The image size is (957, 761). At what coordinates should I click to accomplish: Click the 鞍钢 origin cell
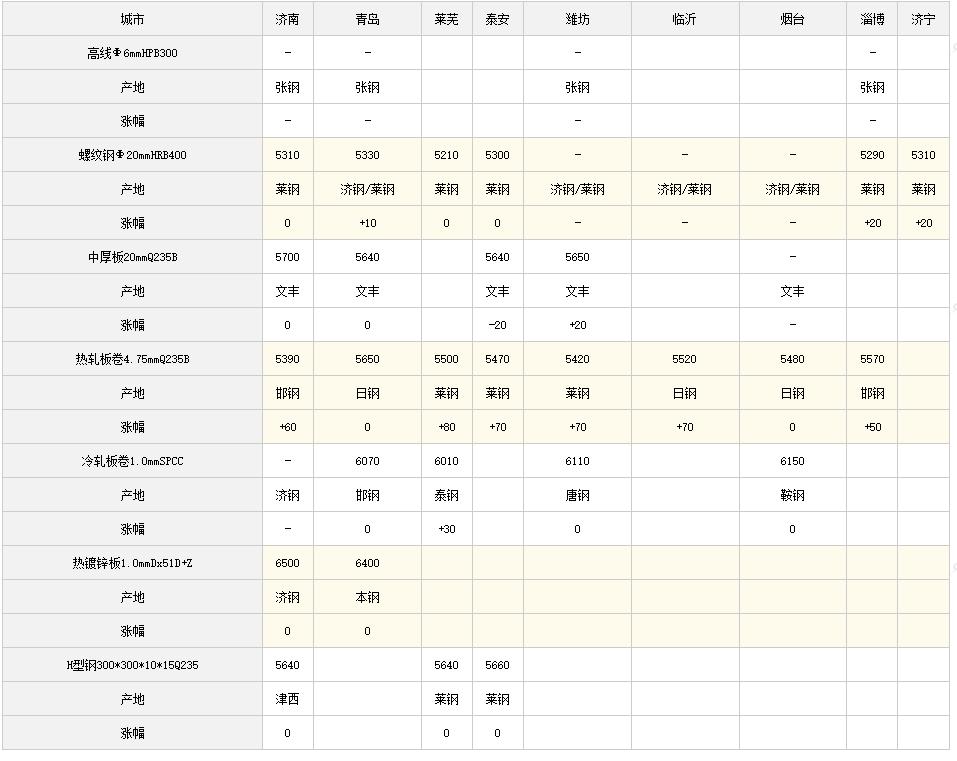coord(792,495)
